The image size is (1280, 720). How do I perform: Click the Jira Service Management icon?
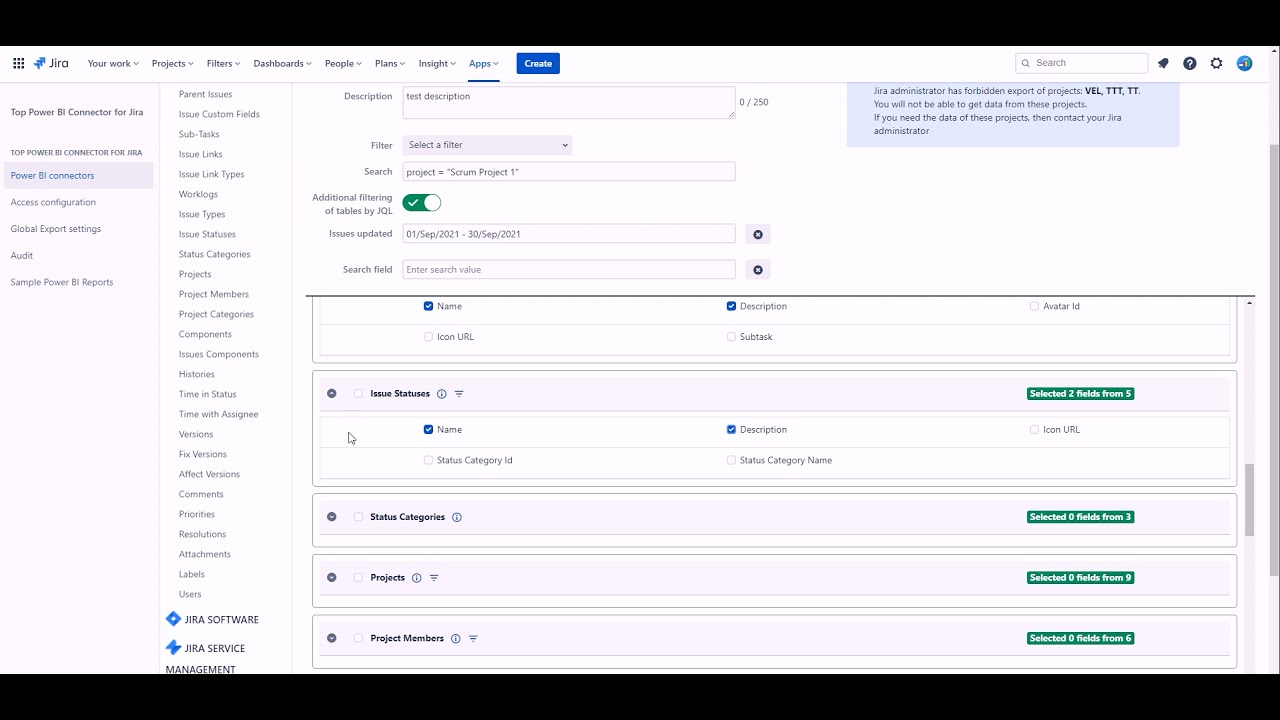pos(173,648)
